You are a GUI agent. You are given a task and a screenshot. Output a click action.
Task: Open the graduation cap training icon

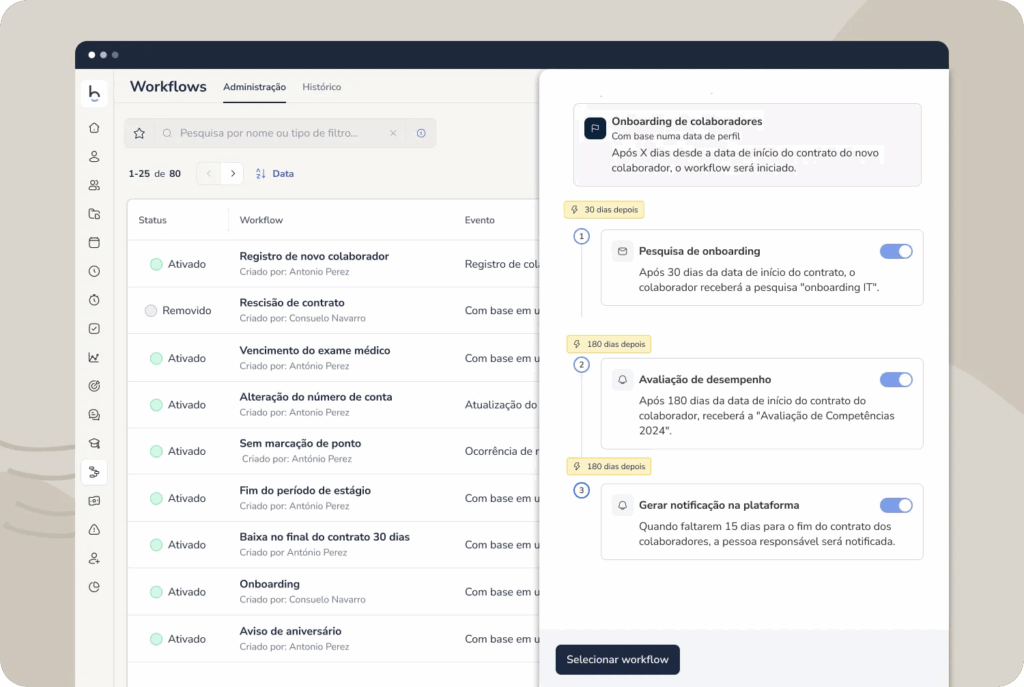pos(94,443)
